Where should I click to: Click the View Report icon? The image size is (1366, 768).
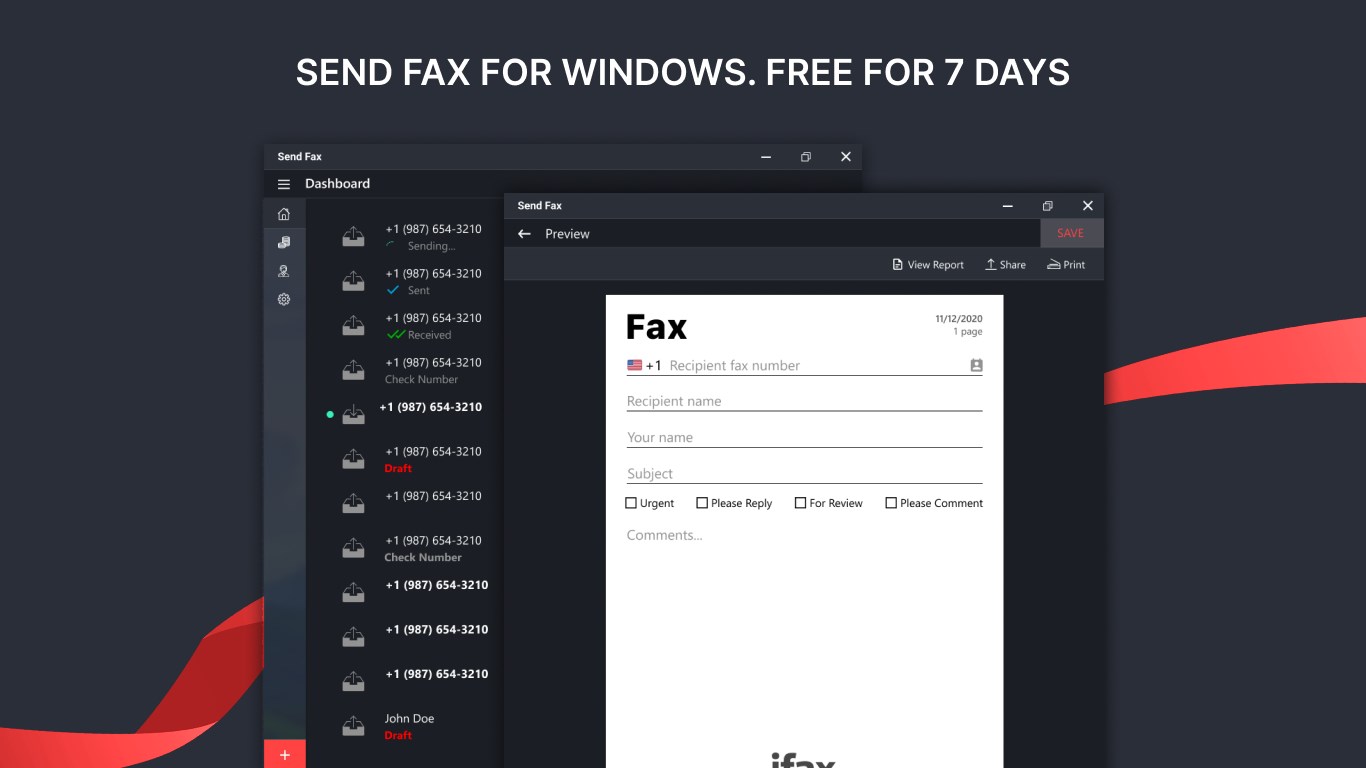(x=897, y=264)
